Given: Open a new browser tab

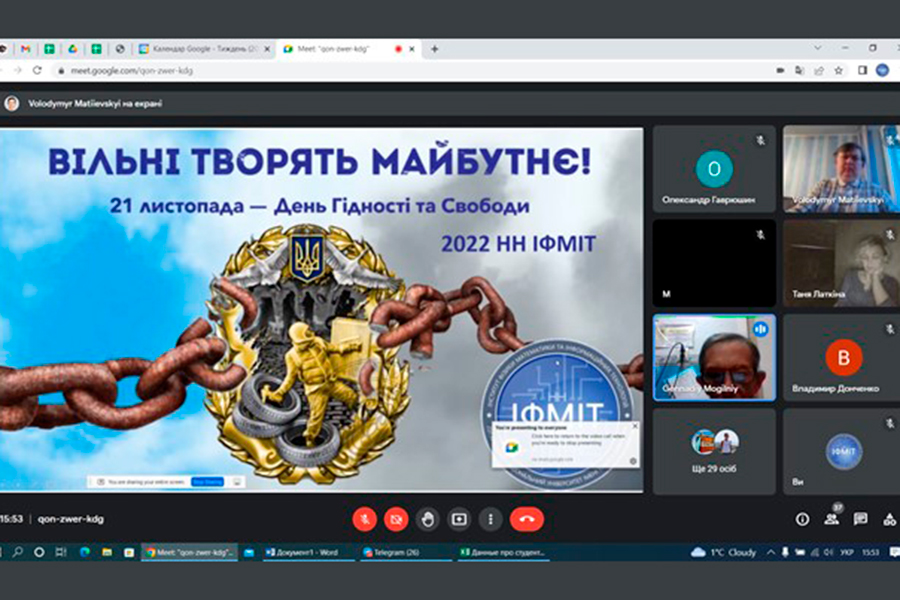Looking at the screenshot, I should (435, 49).
